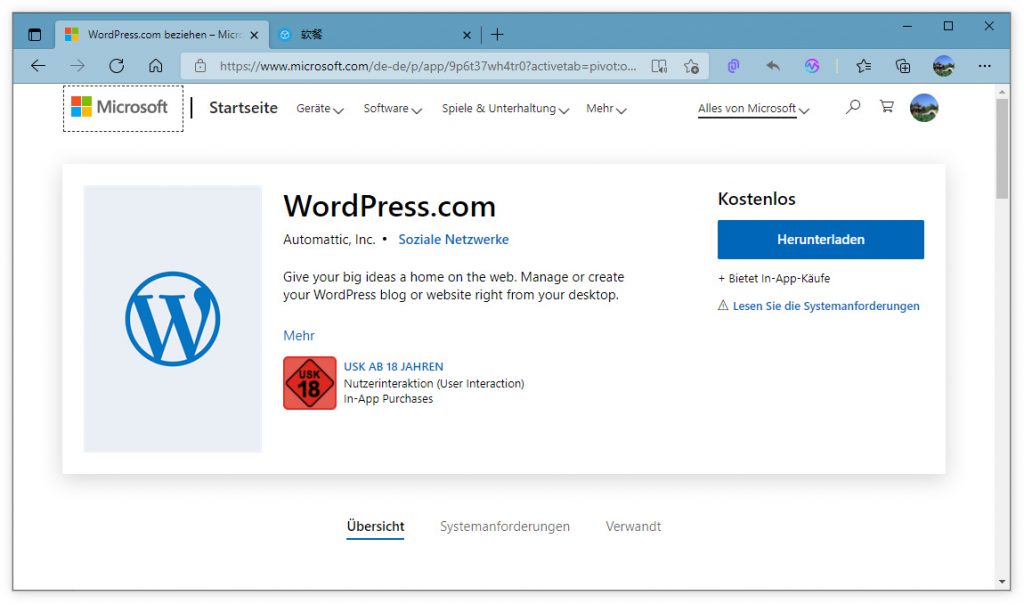Open the Spiele & Unterhaltung dropdown
Viewport: 1024px width, 604px height.
click(x=504, y=109)
